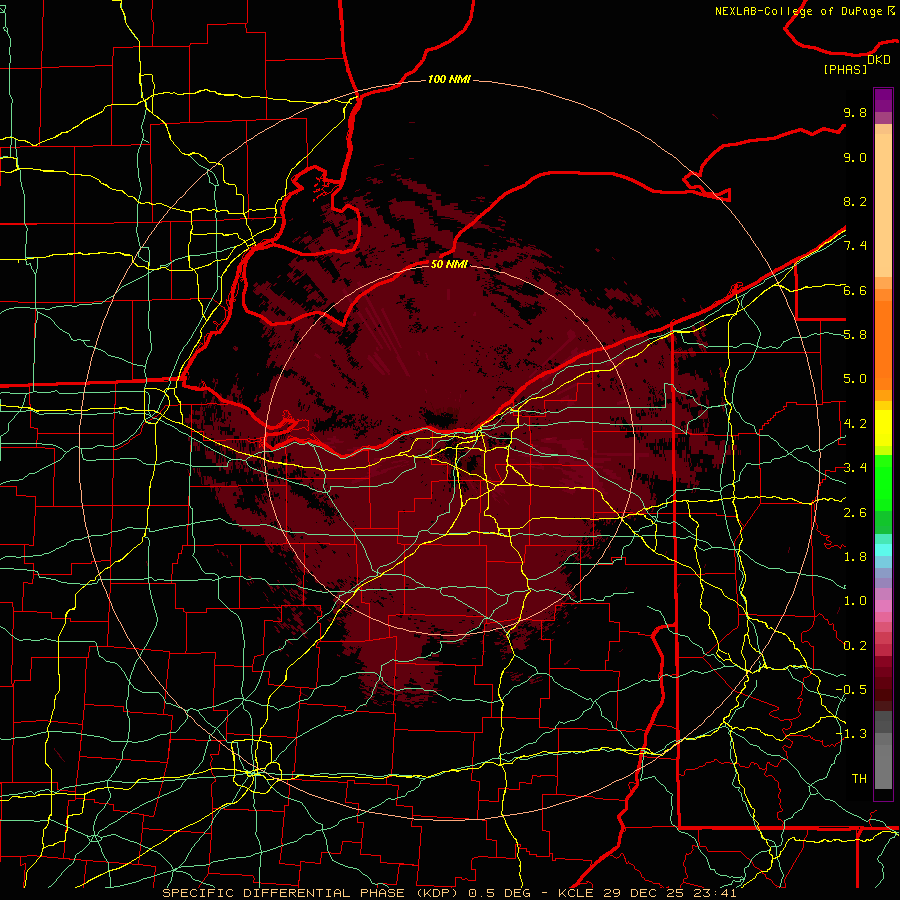The image size is (900, 900).
Task: Click the 7.4 scale value
Action: click(855, 246)
